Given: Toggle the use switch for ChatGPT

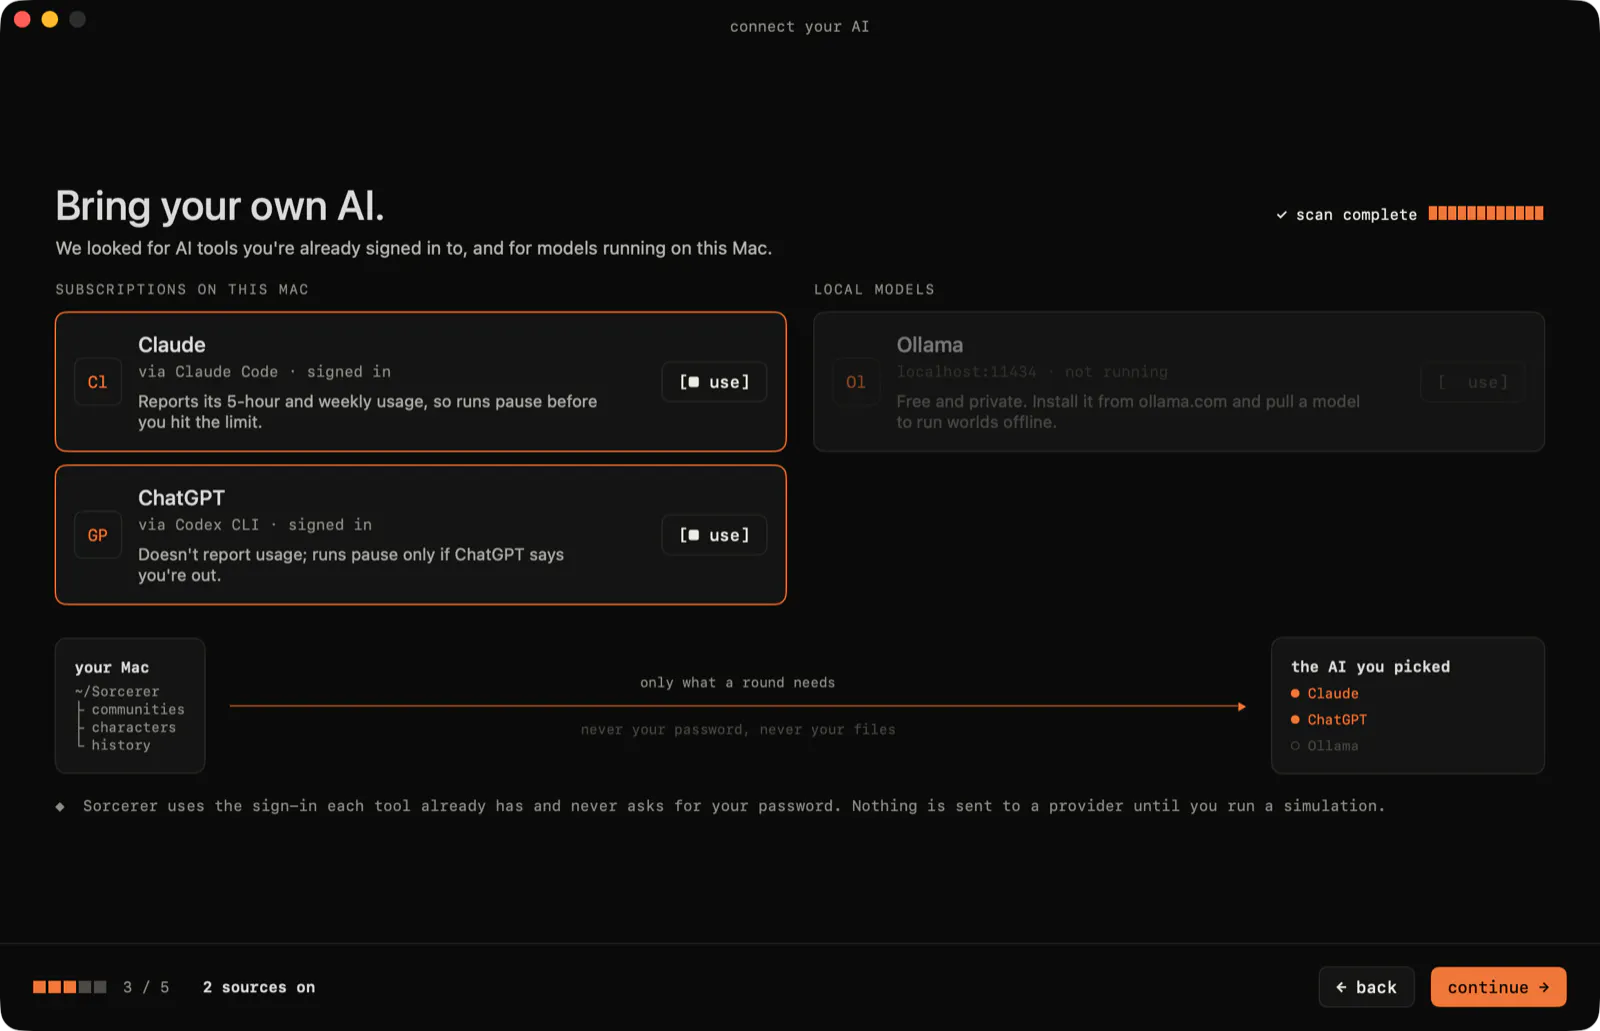Looking at the screenshot, I should (714, 535).
